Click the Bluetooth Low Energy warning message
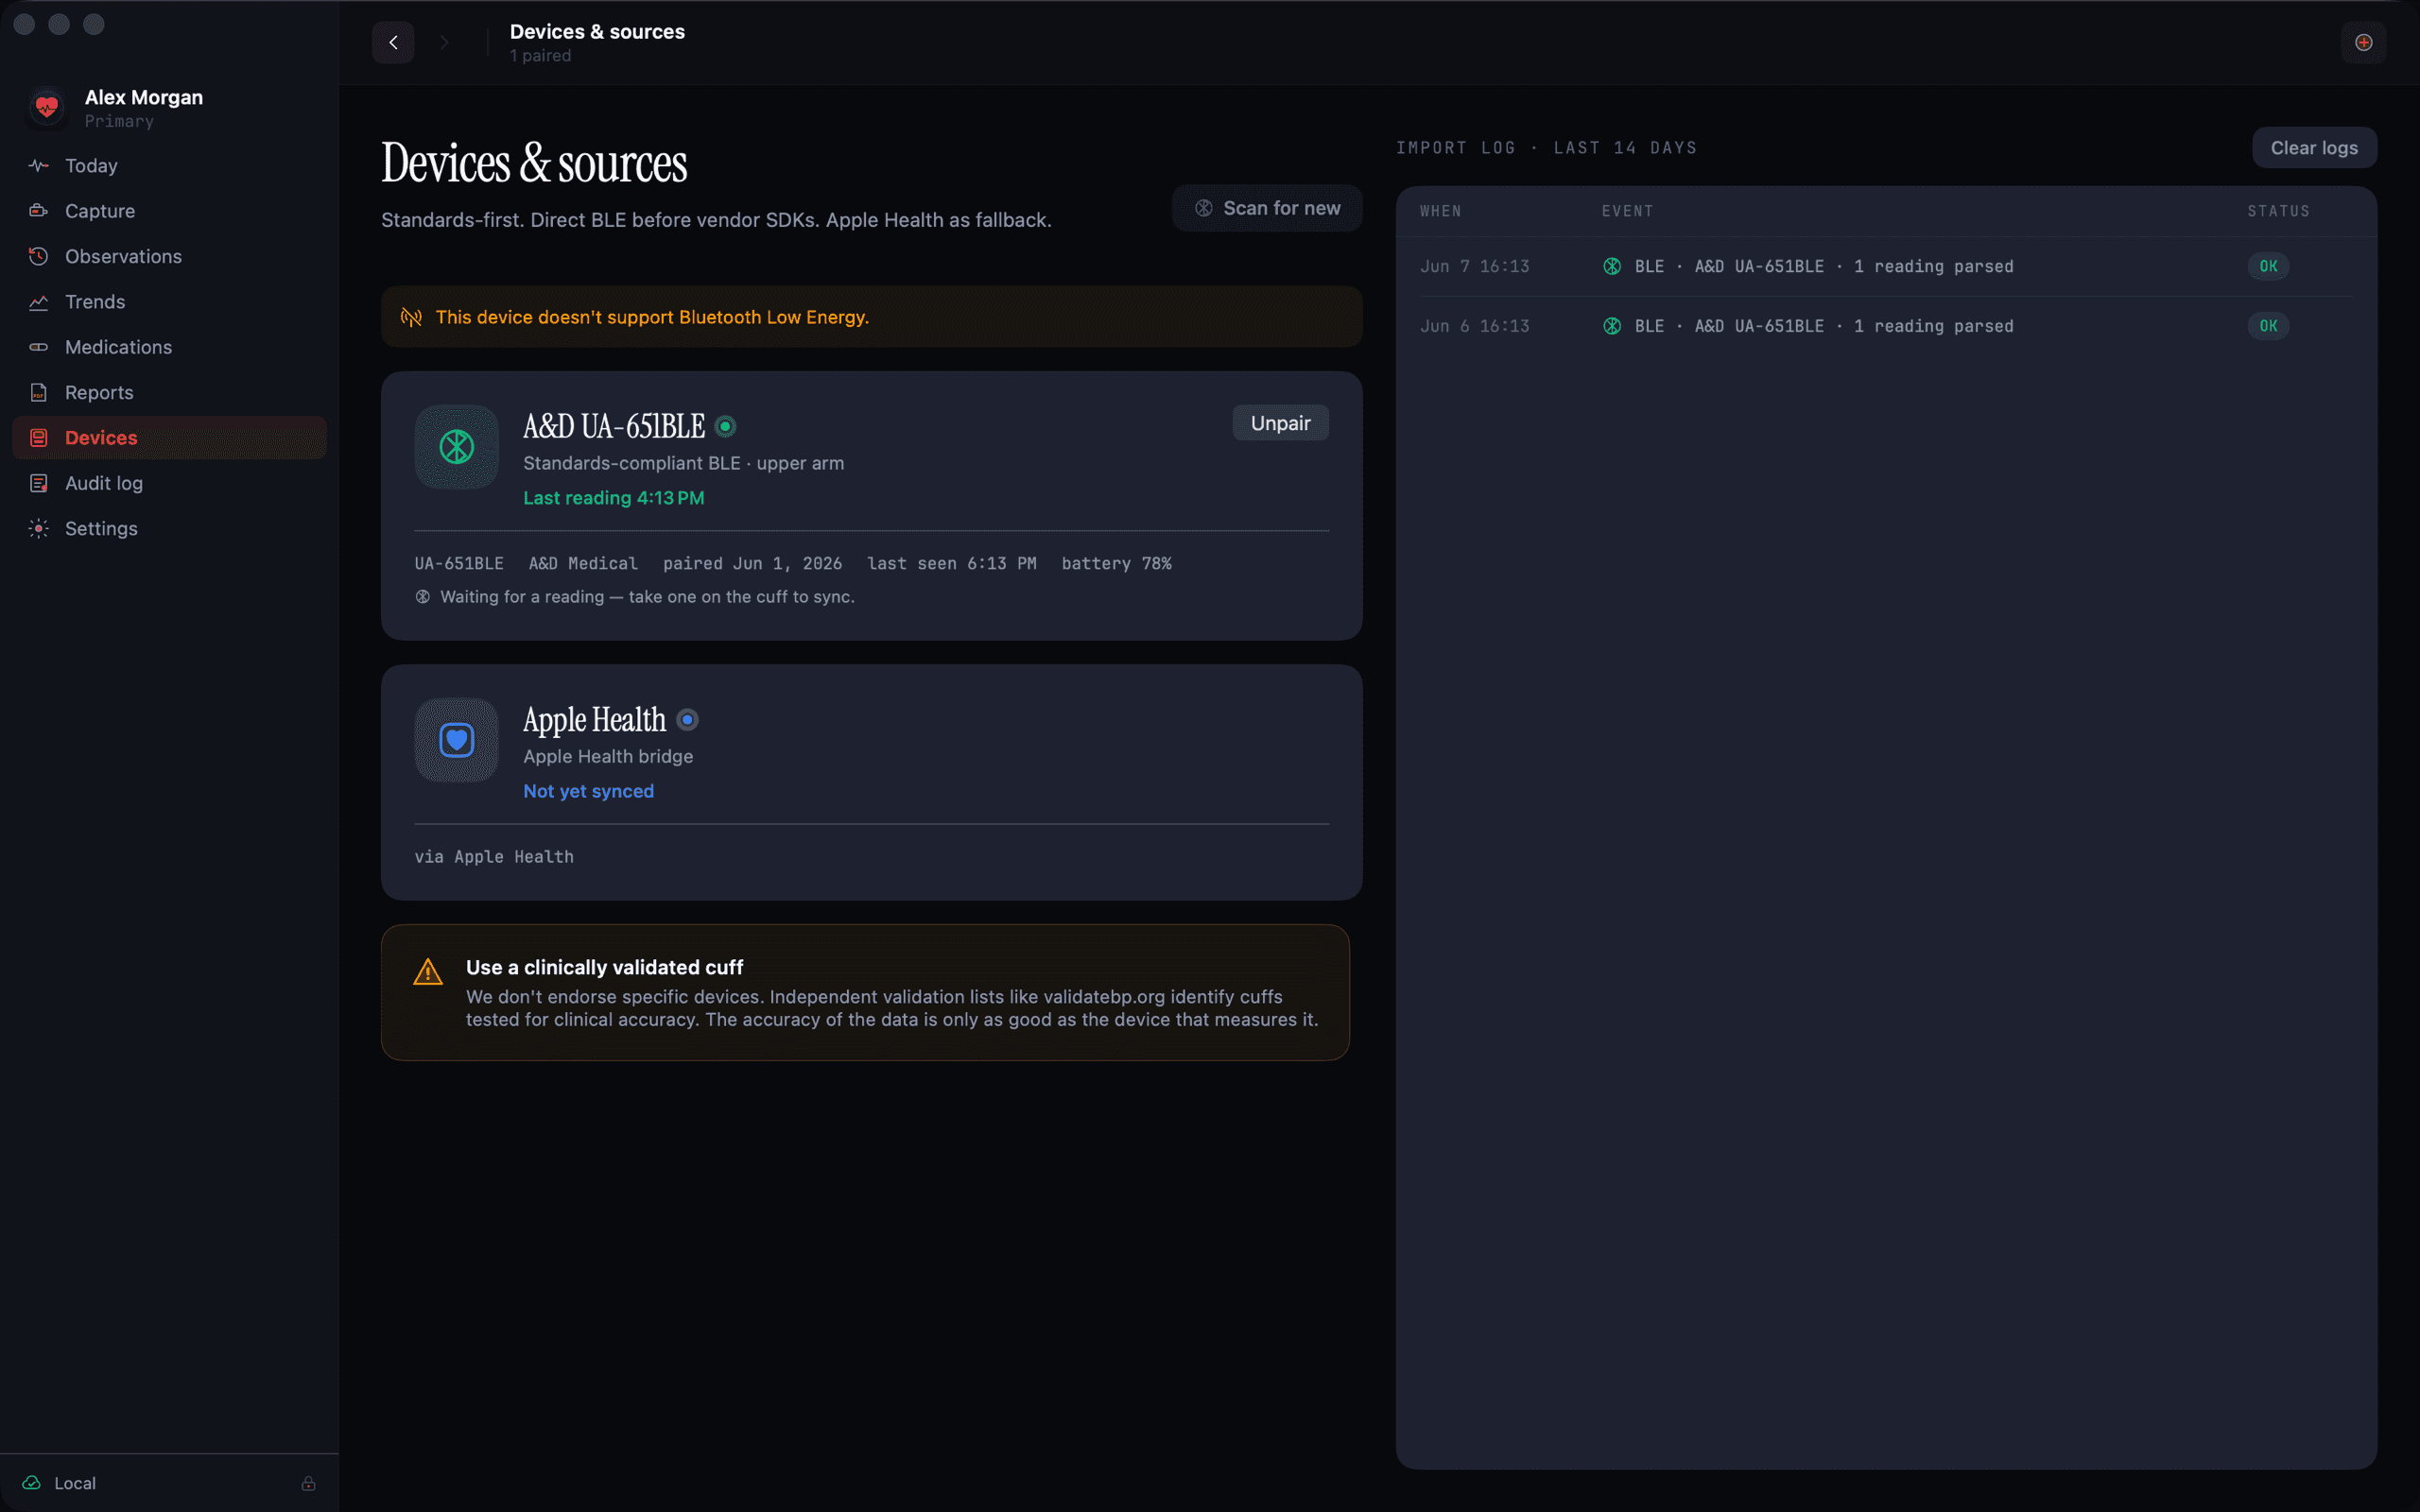The width and height of the screenshot is (2420, 1512). (x=652, y=317)
